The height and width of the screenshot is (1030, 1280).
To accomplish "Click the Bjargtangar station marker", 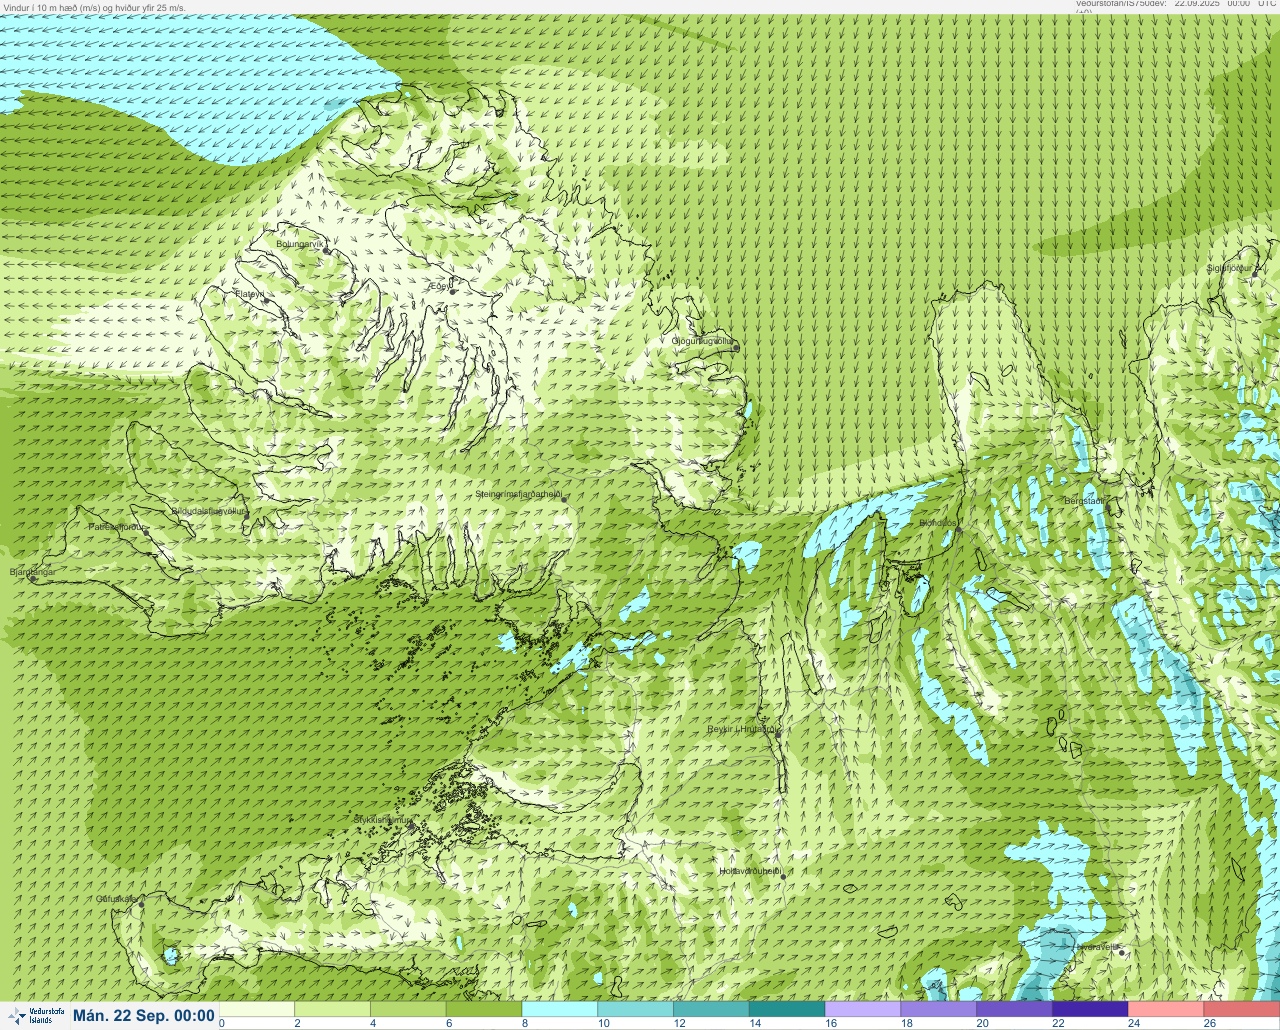I will pyautogui.click(x=32, y=579).
